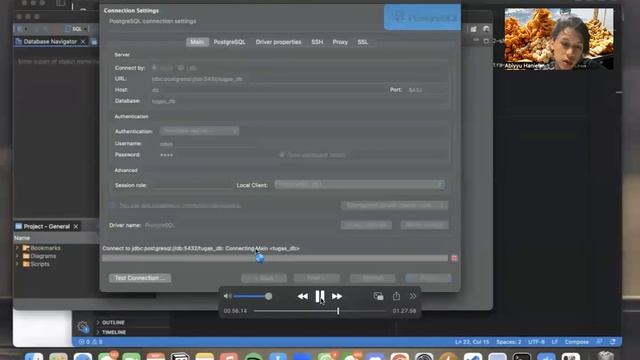Pause the video playback
Image resolution: width=640 pixels, height=360 pixels.
320,296
